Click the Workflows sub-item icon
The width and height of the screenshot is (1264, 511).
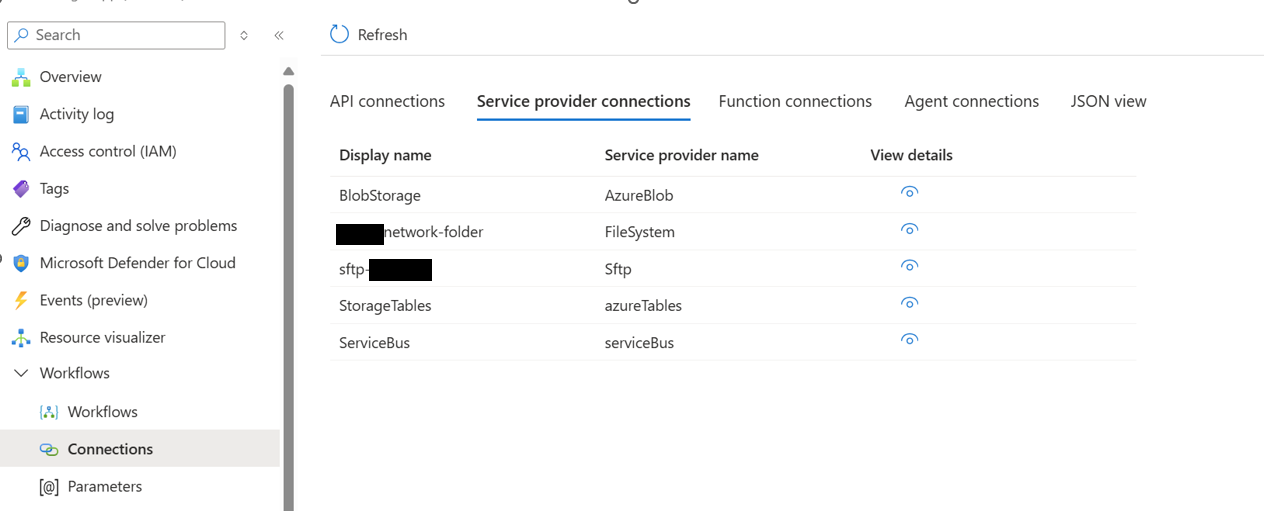pyautogui.click(x=49, y=412)
